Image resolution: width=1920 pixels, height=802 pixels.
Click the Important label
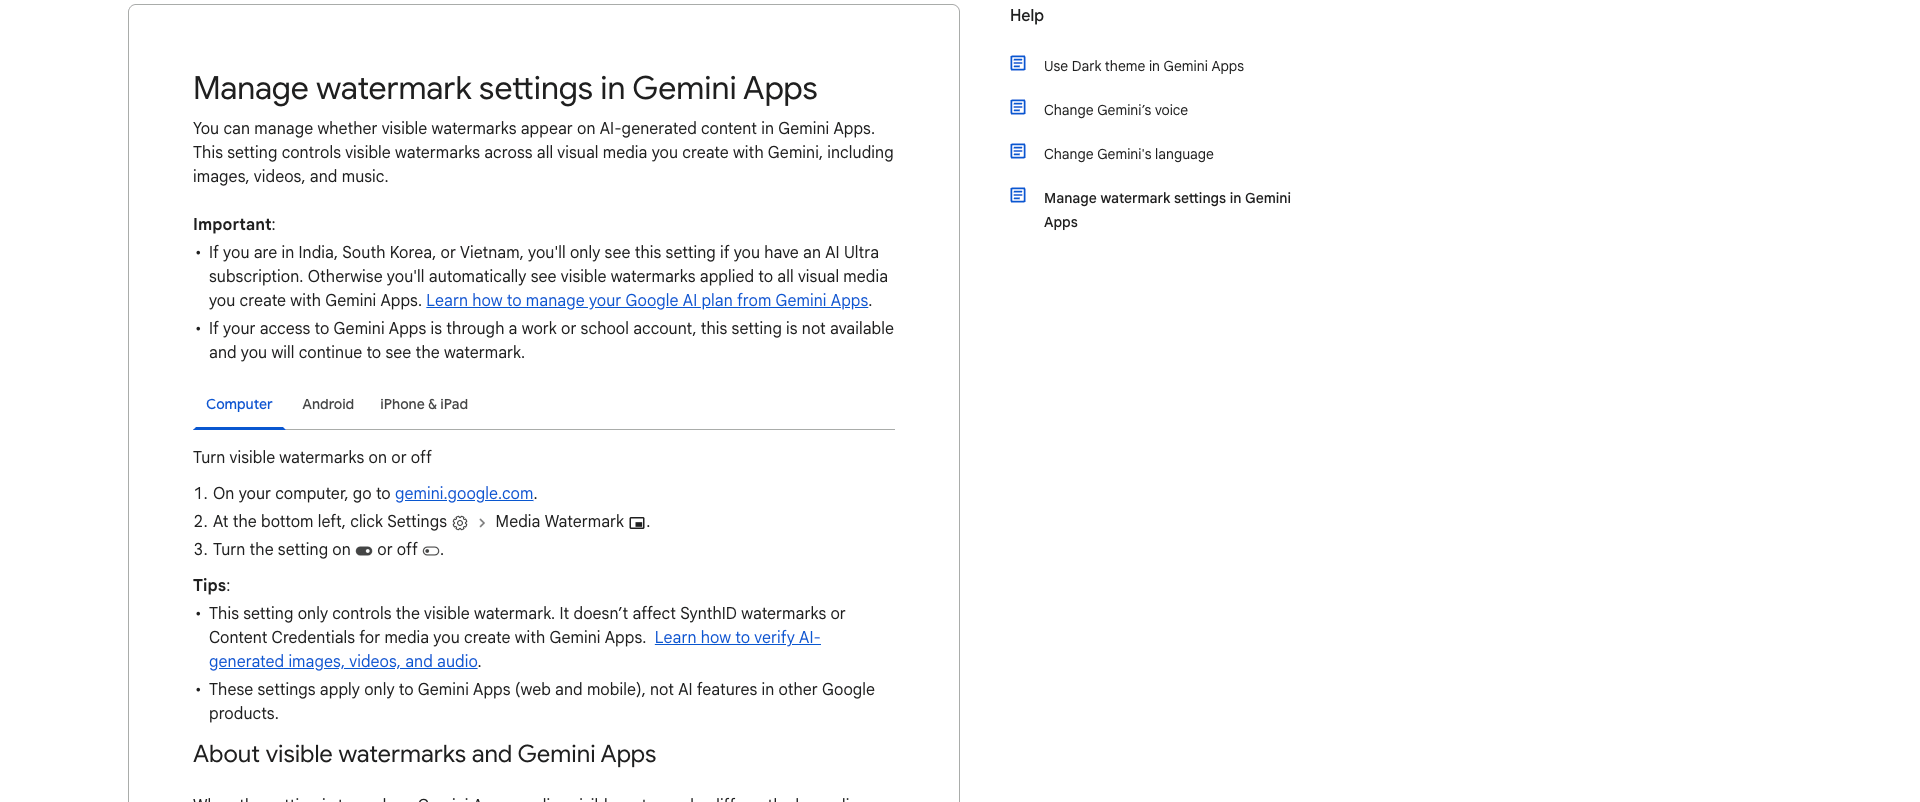click(x=232, y=224)
